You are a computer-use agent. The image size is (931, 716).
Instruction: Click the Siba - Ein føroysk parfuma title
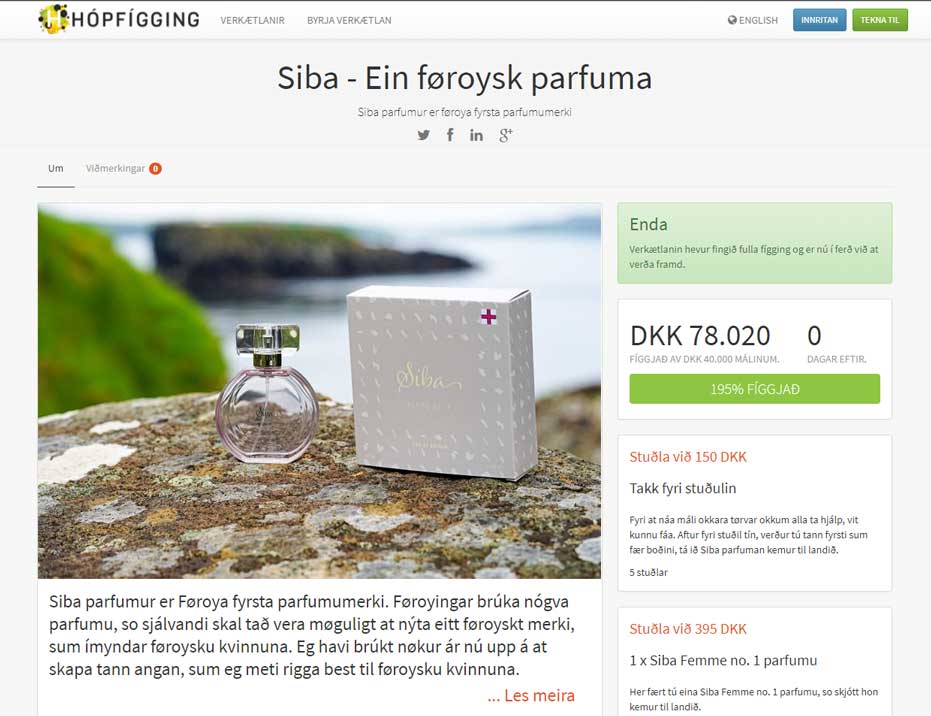(465, 78)
